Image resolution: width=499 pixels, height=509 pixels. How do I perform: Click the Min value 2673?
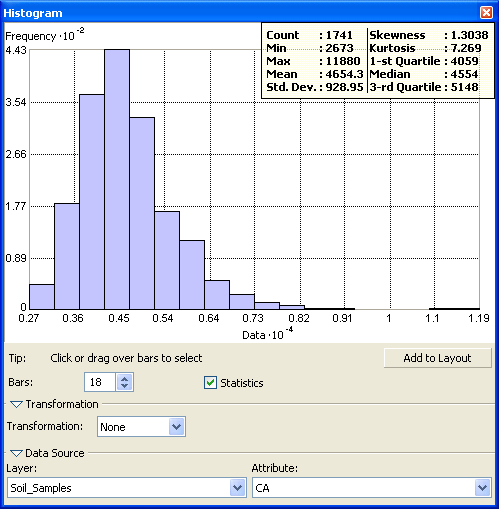coord(339,48)
